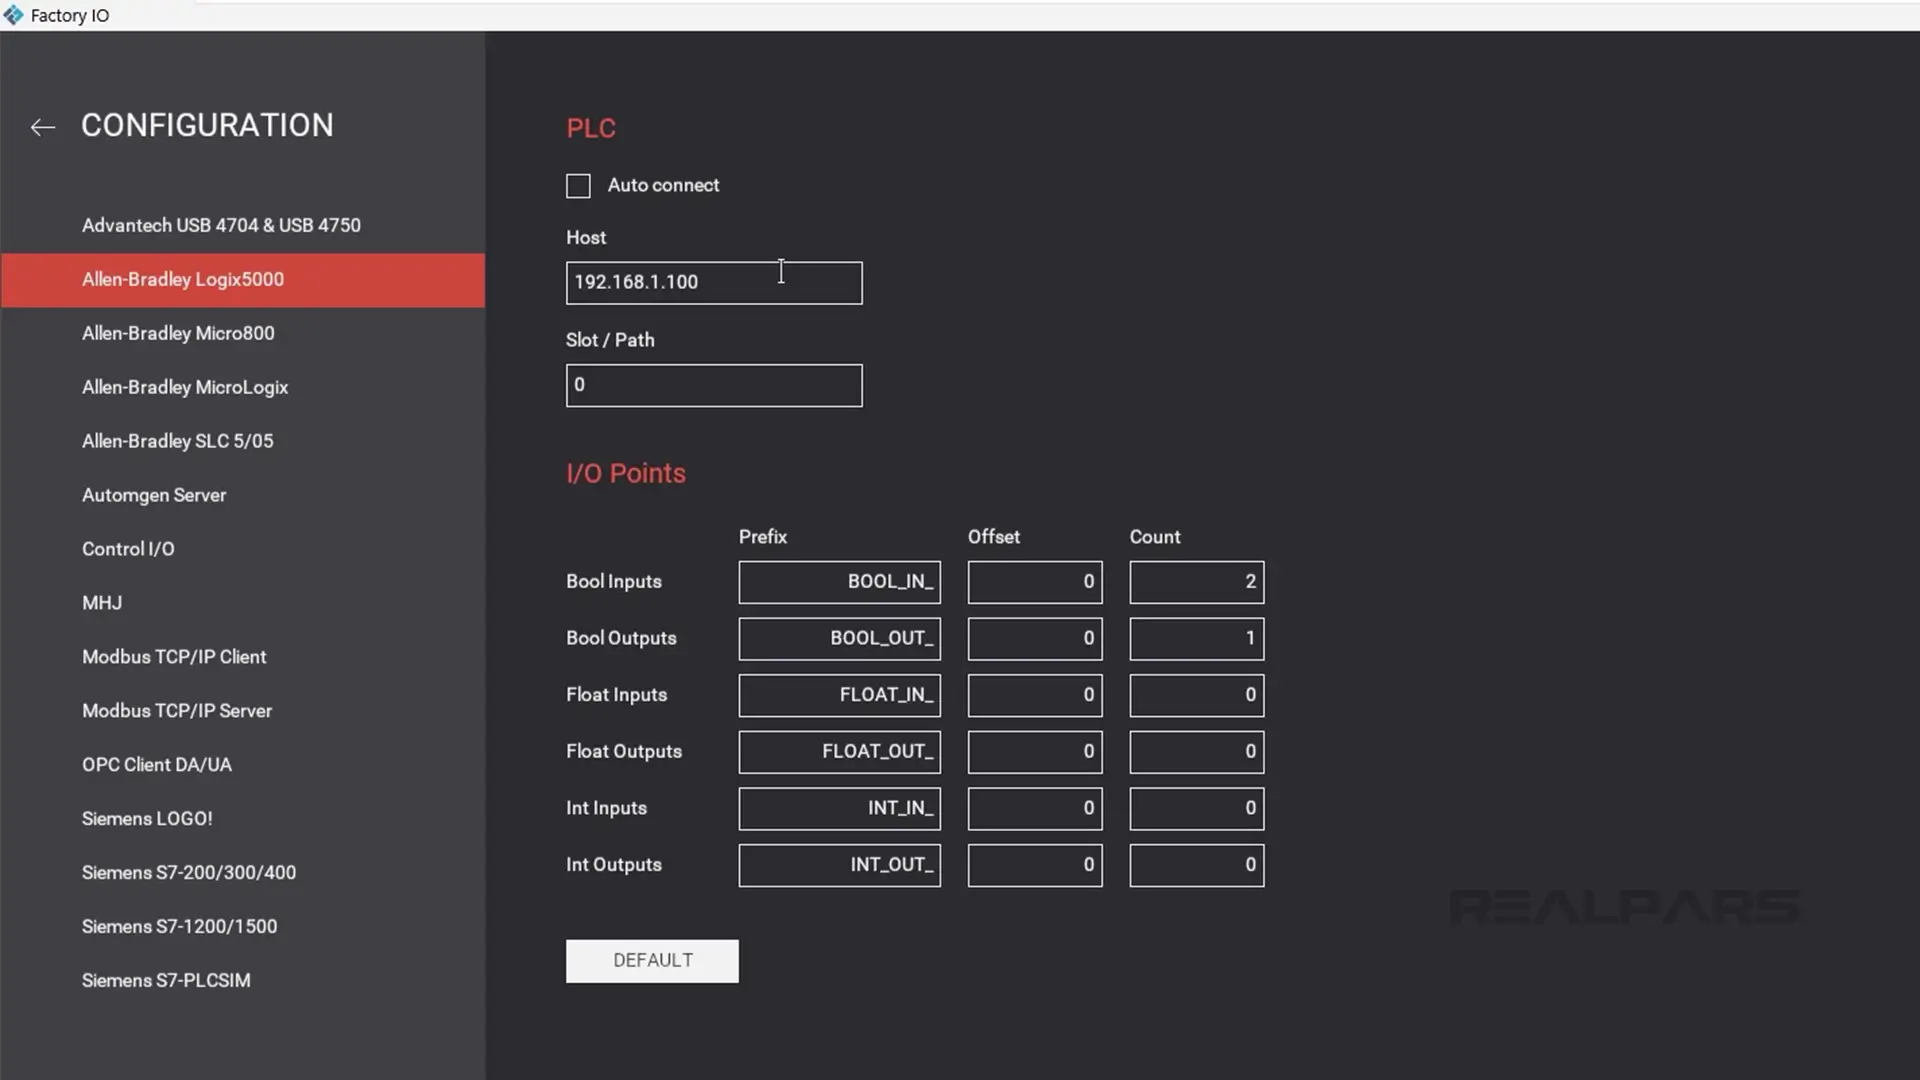Click the Offset column header
This screenshot has height=1080, width=1920.
(x=994, y=537)
